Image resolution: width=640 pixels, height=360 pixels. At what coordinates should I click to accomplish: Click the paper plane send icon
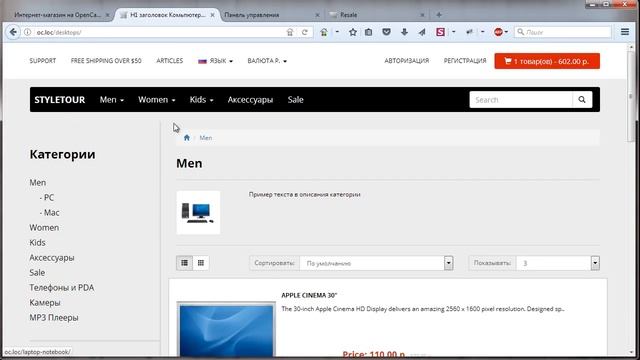tap(422, 32)
